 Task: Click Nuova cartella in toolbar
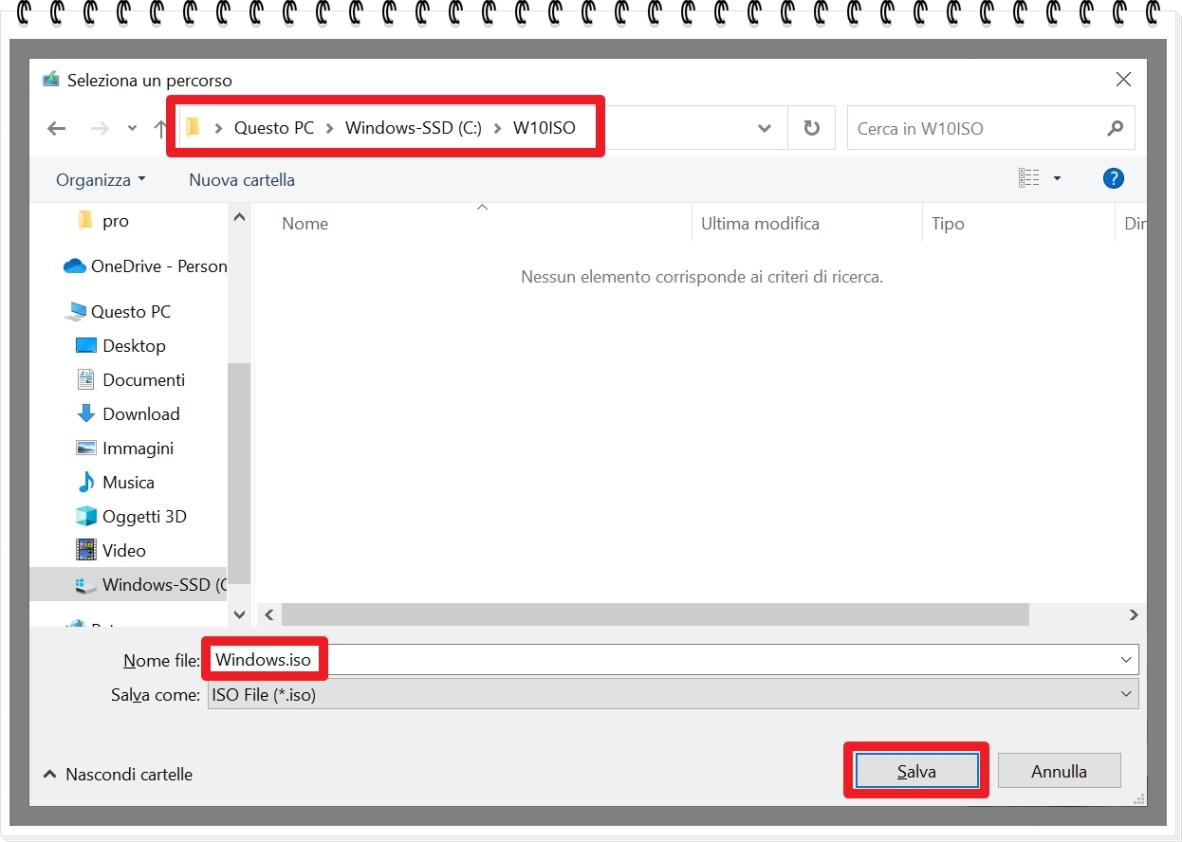pyautogui.click(x=241, y=180)
